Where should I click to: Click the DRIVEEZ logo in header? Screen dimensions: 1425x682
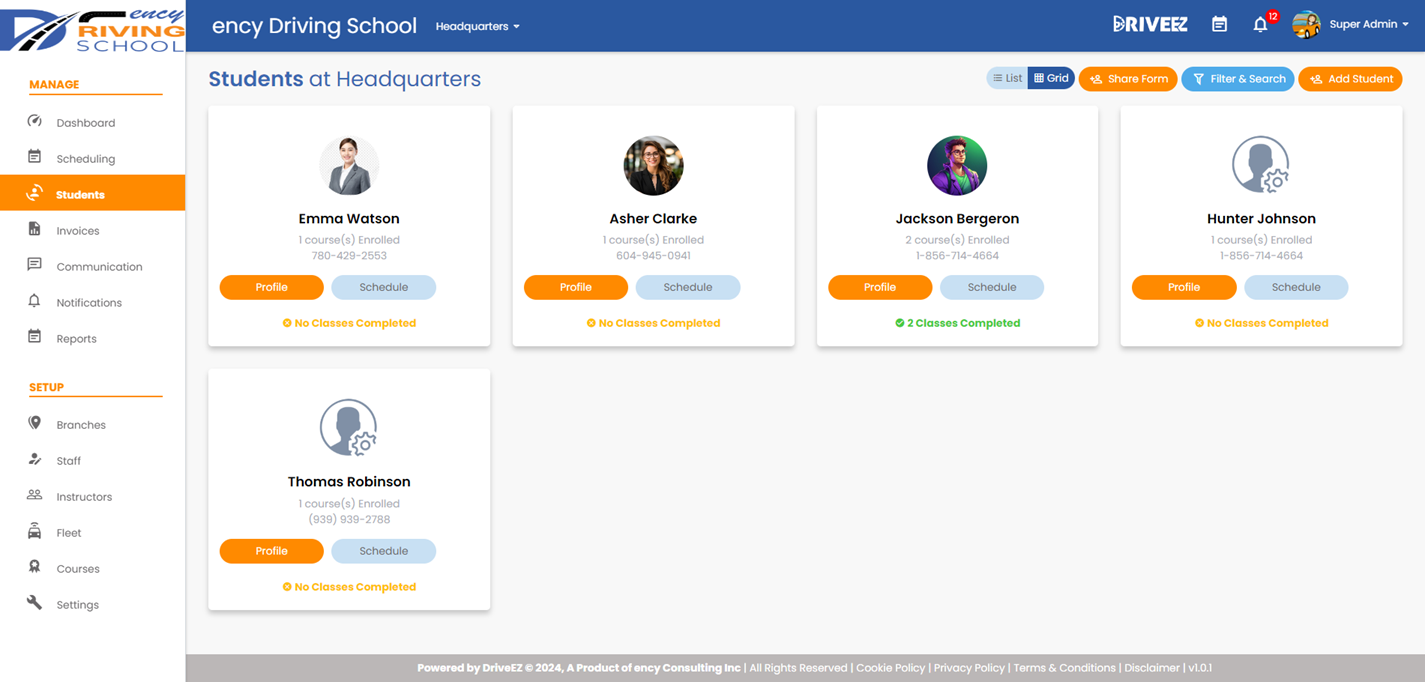point(1150,24)
